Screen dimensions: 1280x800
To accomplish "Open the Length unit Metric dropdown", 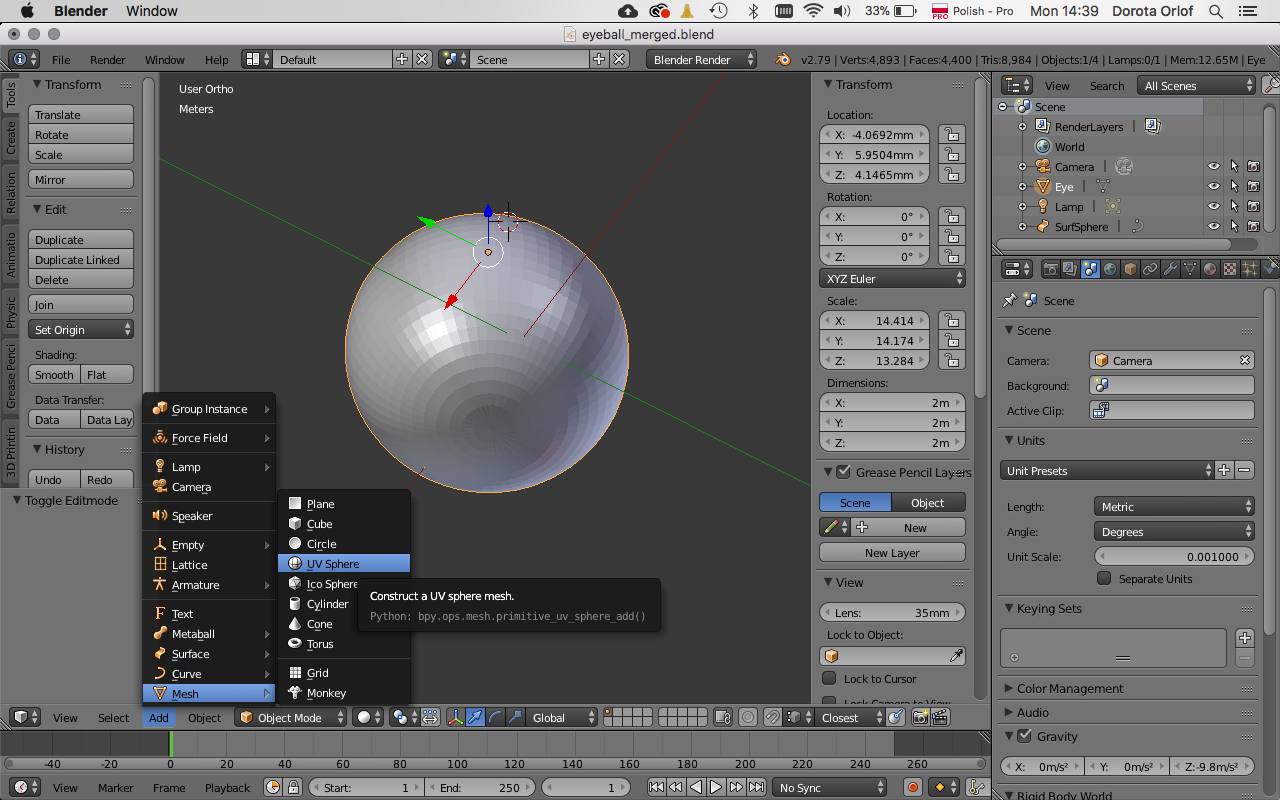I will click(1174, 507).
